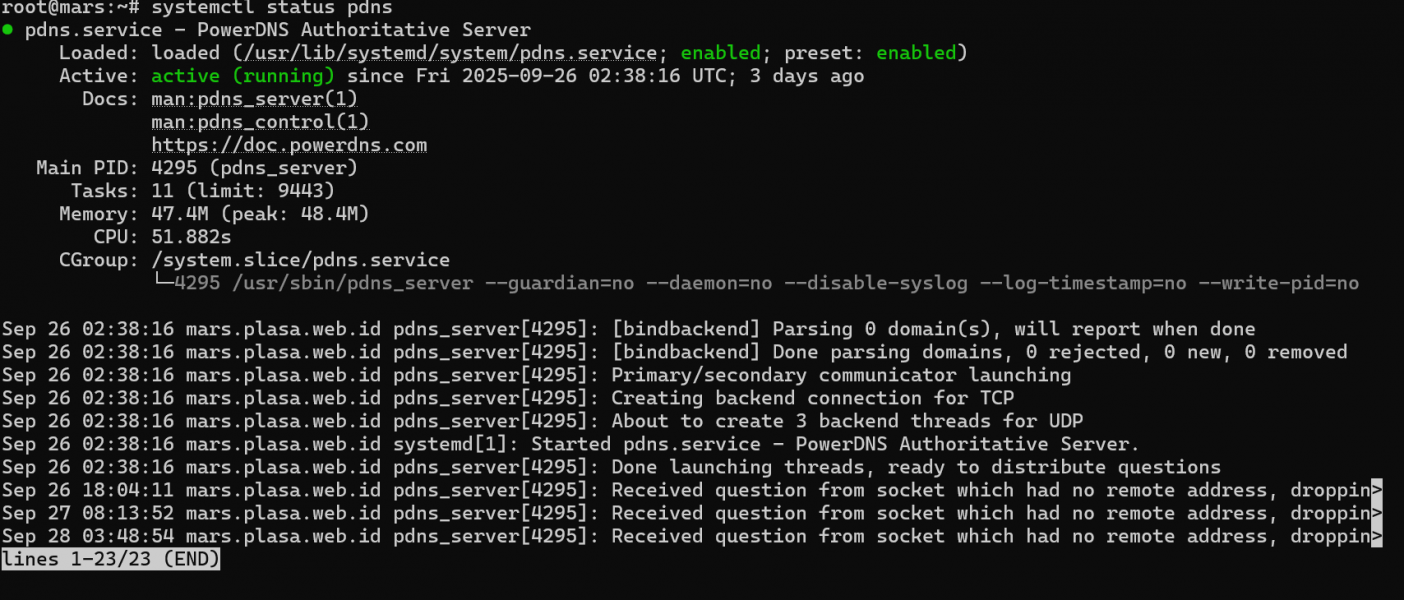
Task: Open the man:pdns_server(1) docs link
Action: (254, 99)
